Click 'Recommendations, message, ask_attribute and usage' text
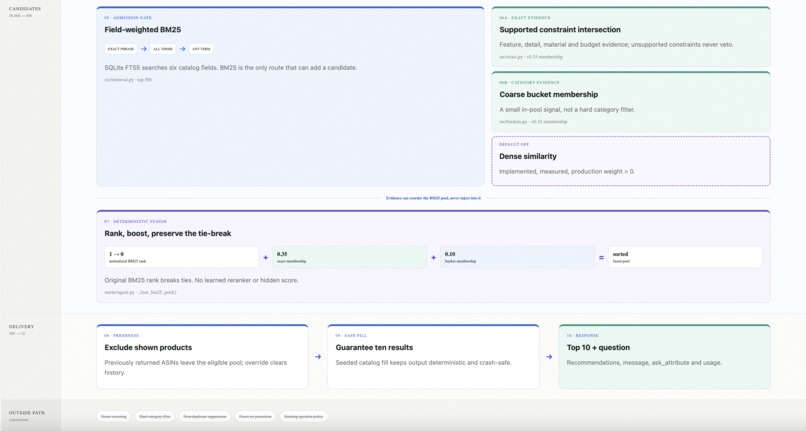This screenshot has height=431, width=806. click(644, 363)
